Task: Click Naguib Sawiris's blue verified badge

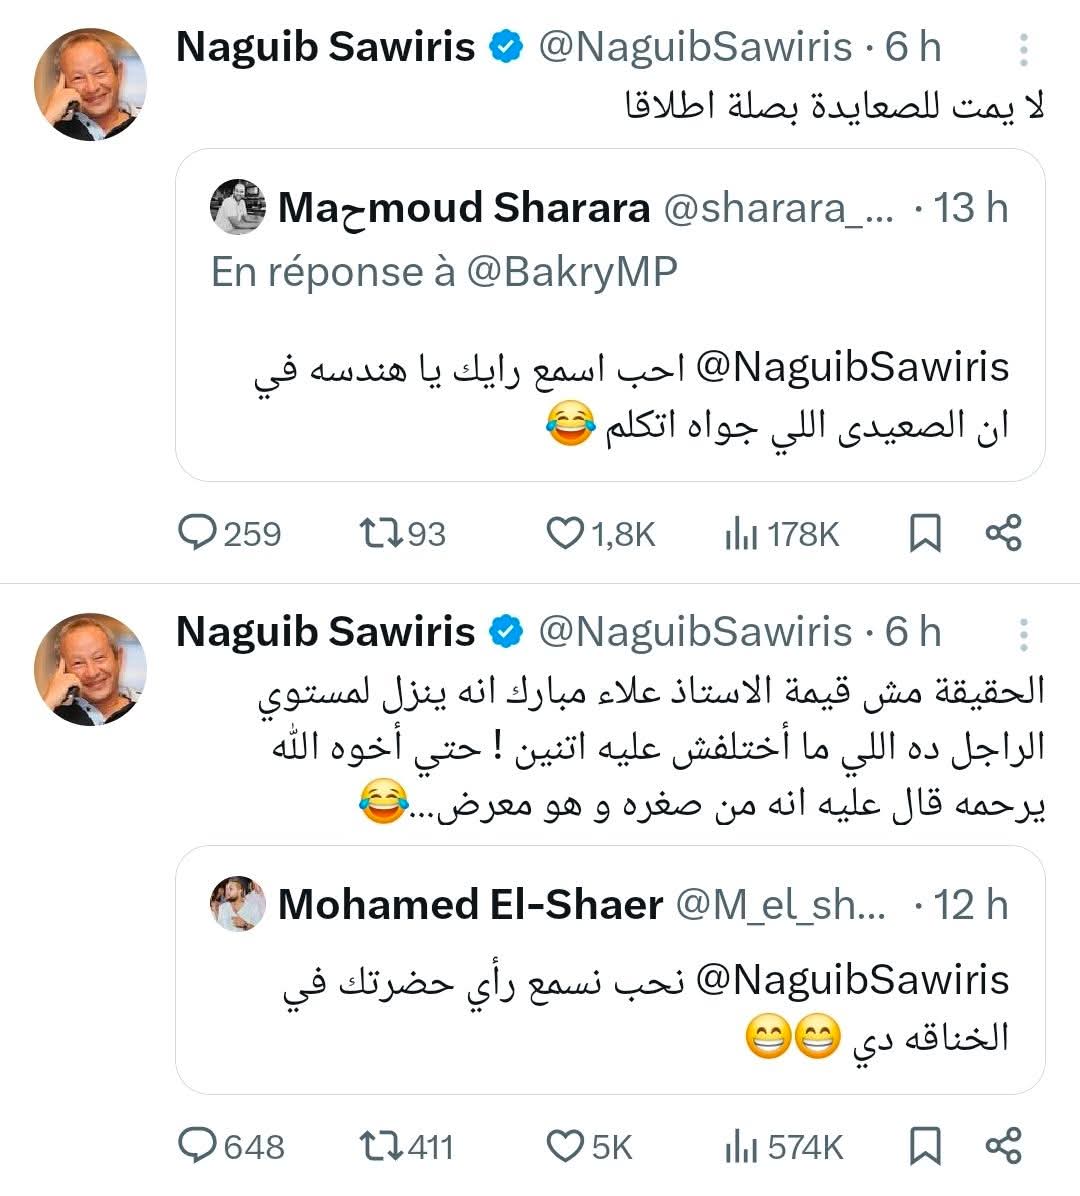Action: [x=507, y=44]
